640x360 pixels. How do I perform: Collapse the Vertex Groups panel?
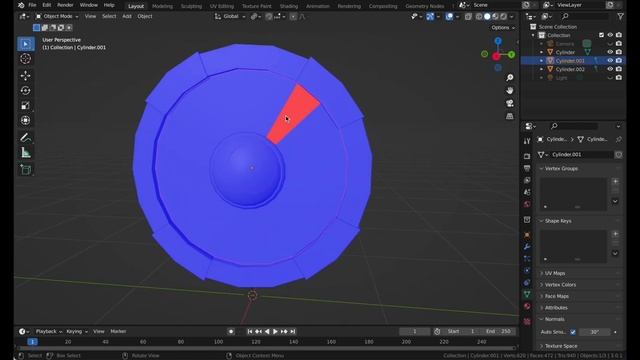(x=561, y=169)
